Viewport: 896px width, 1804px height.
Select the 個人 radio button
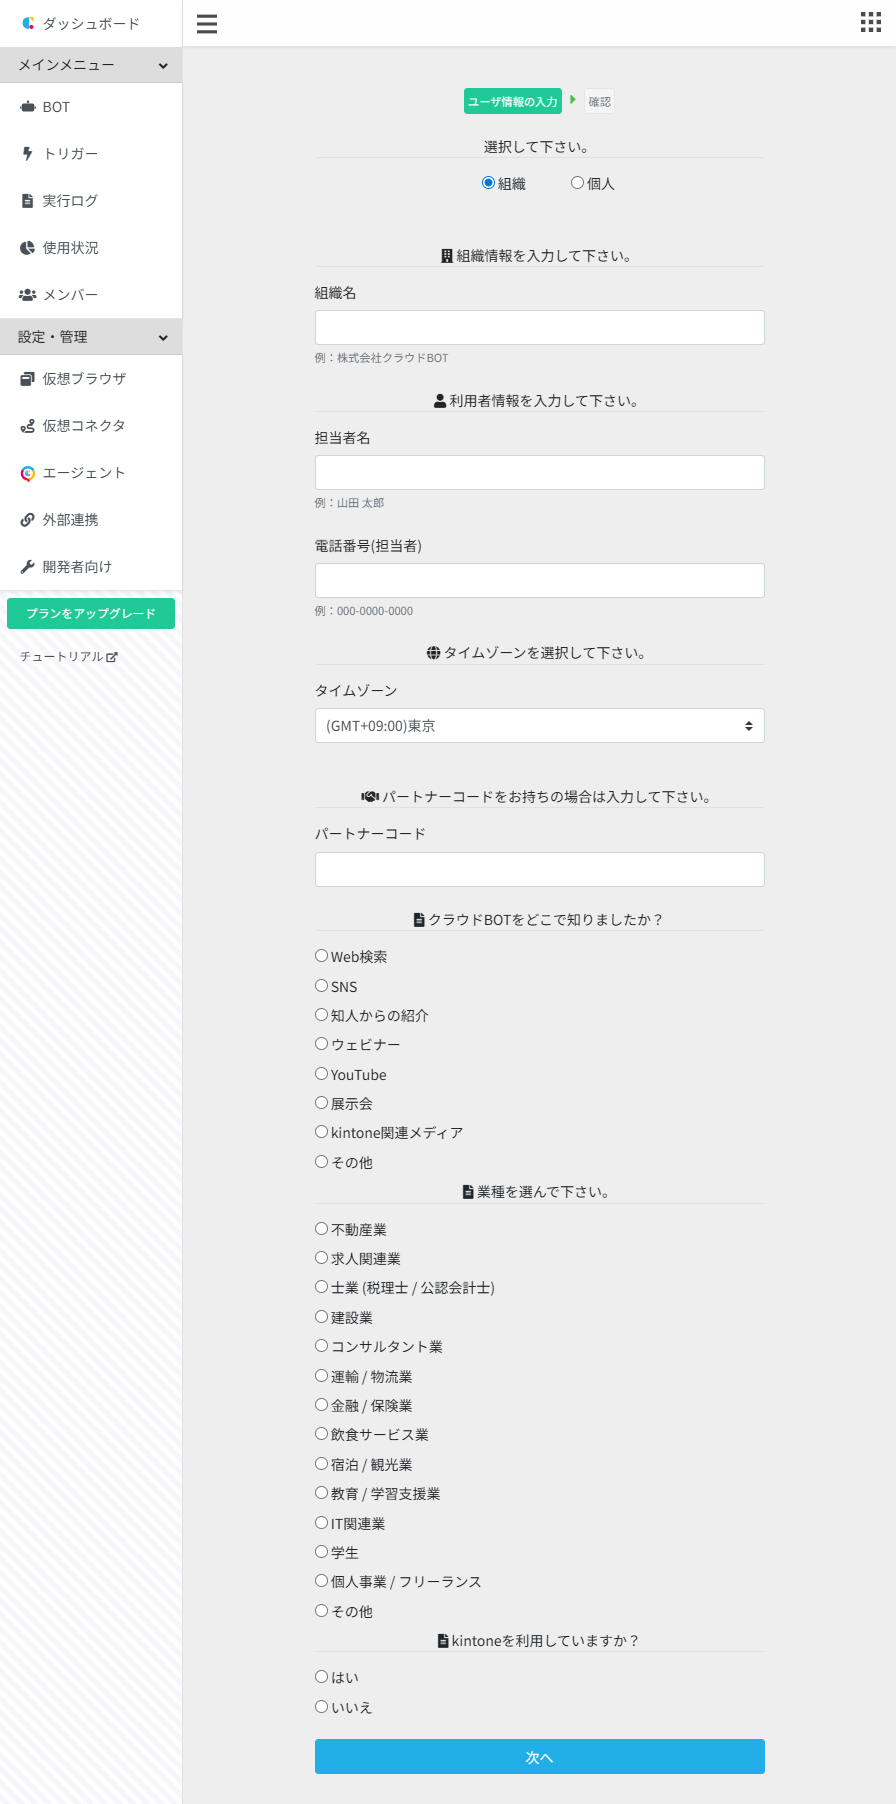[577, 183]
